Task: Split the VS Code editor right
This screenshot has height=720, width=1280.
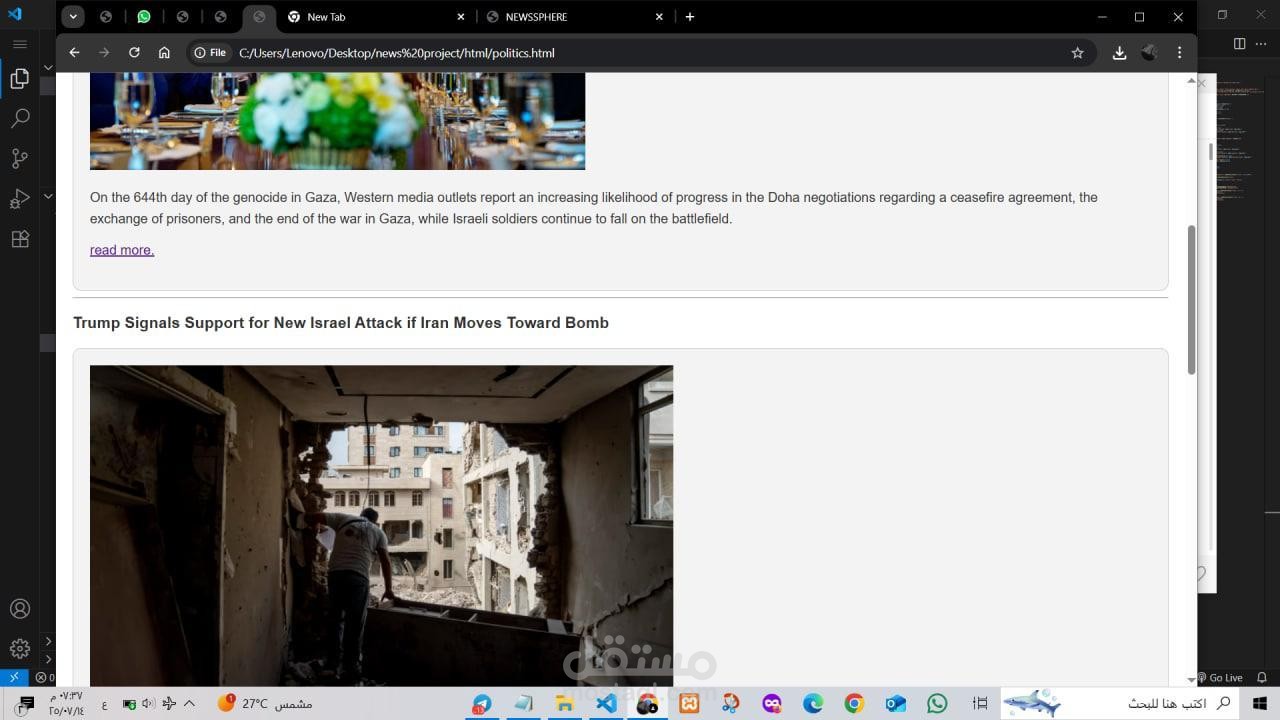Action: pyautogui.click(x=1239, y=43)
